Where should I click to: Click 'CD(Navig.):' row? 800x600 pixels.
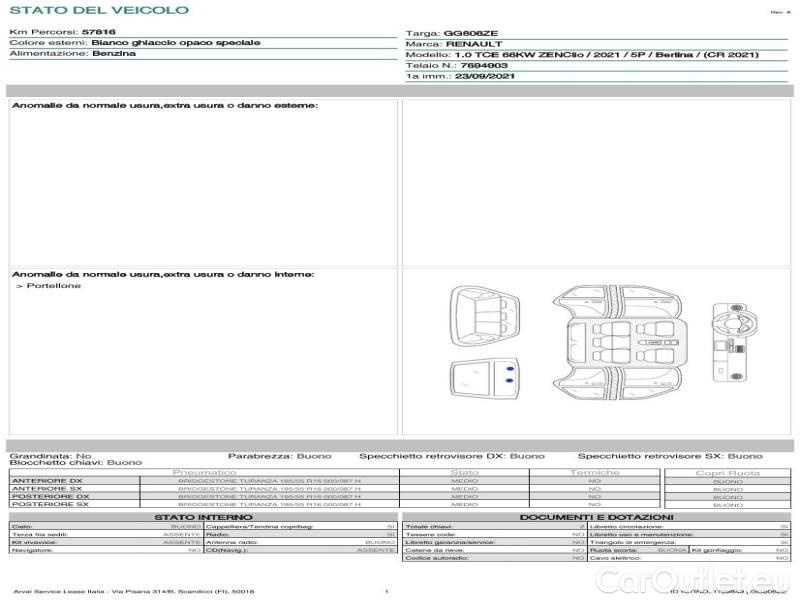pos(301,550)
